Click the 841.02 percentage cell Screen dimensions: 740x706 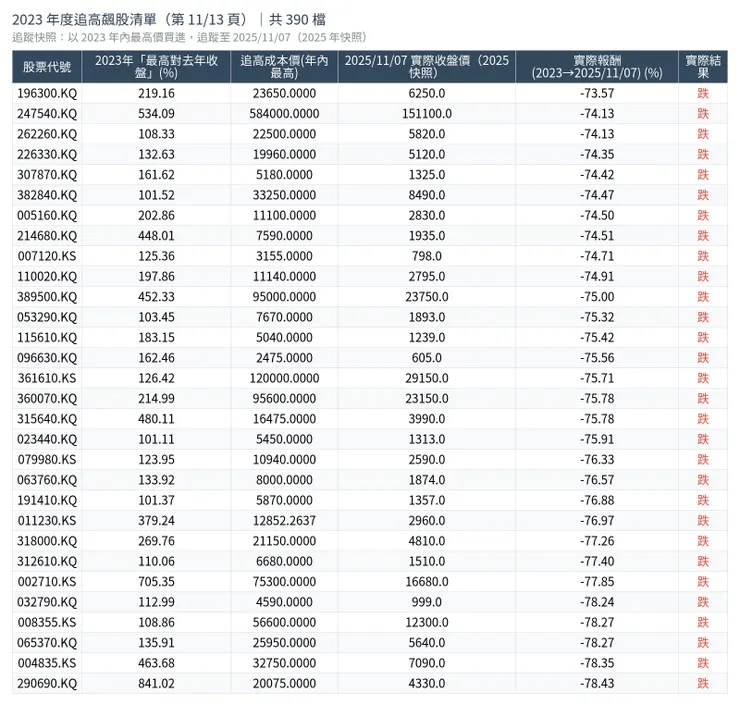156,683
